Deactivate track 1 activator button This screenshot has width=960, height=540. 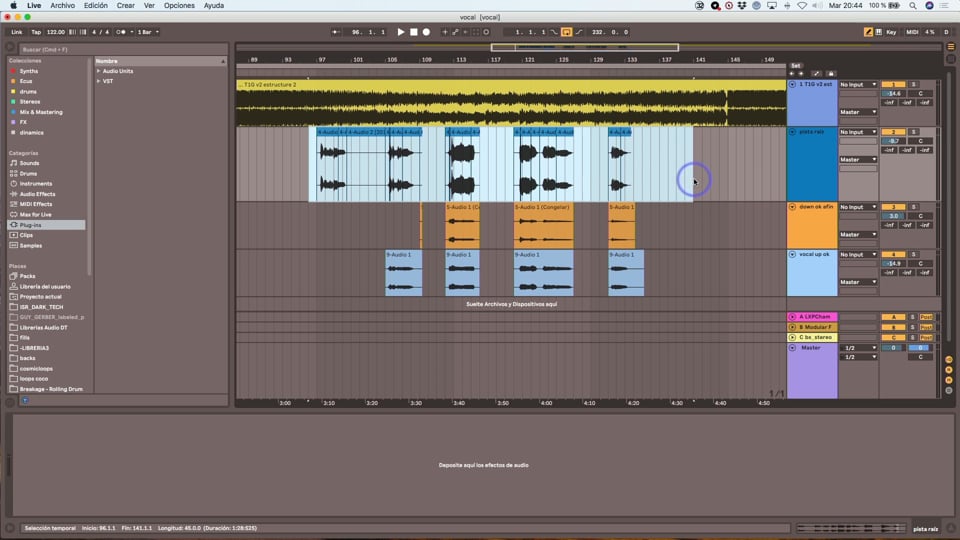click(893, 84)
